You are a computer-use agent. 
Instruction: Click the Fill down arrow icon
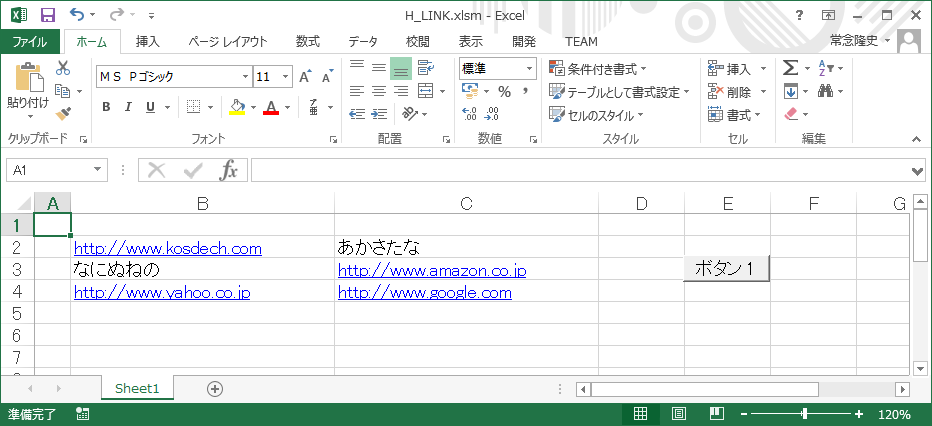point(790,91)
